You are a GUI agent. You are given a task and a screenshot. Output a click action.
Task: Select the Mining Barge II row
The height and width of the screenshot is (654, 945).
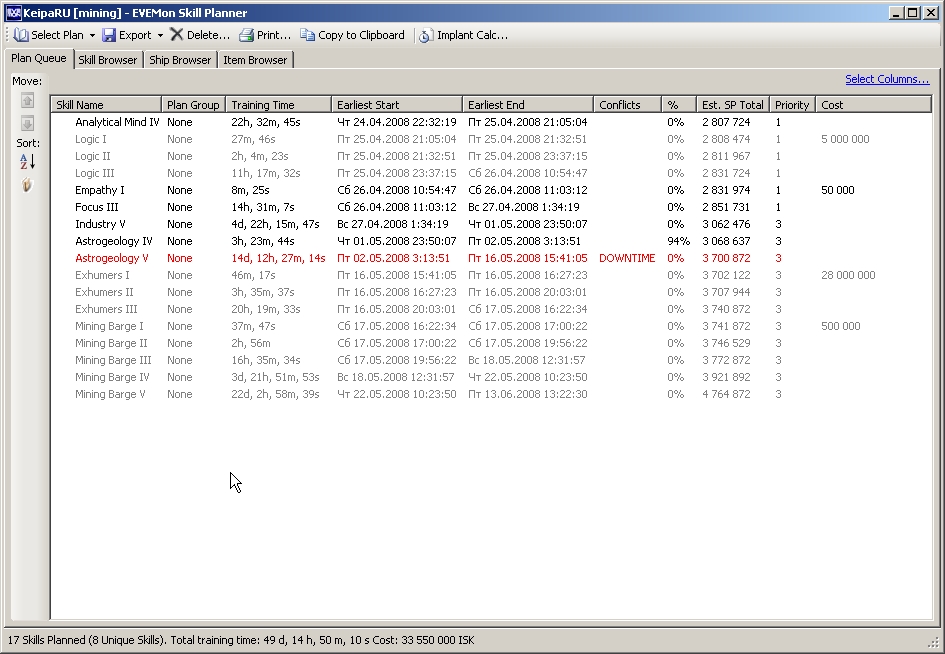pyautogui.click(x=491, y=343)
